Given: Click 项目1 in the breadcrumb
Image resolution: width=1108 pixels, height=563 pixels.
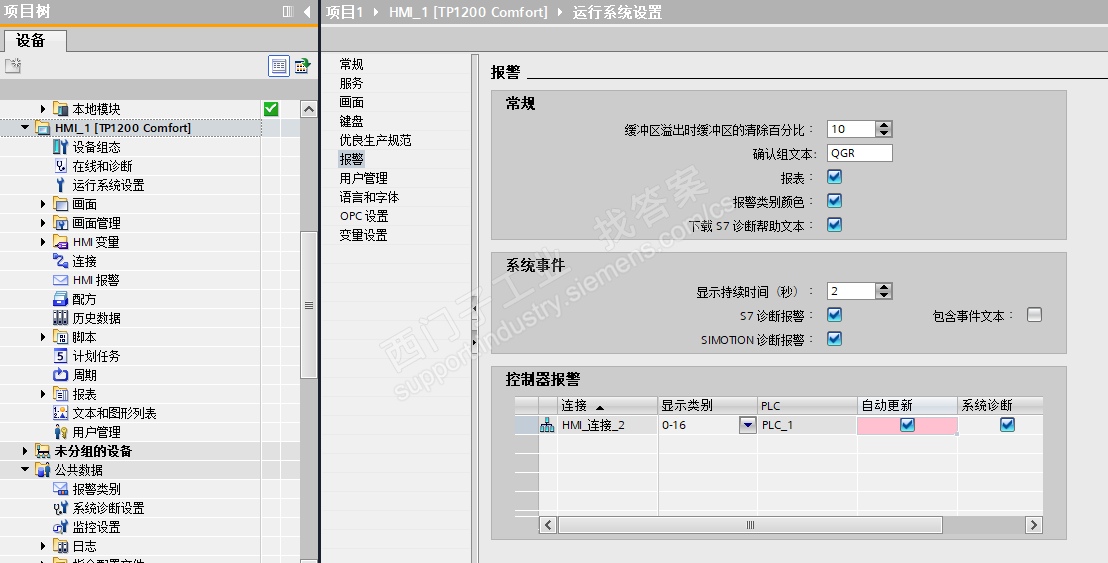Looking at the screenshot, I should (x=344, y=12).
